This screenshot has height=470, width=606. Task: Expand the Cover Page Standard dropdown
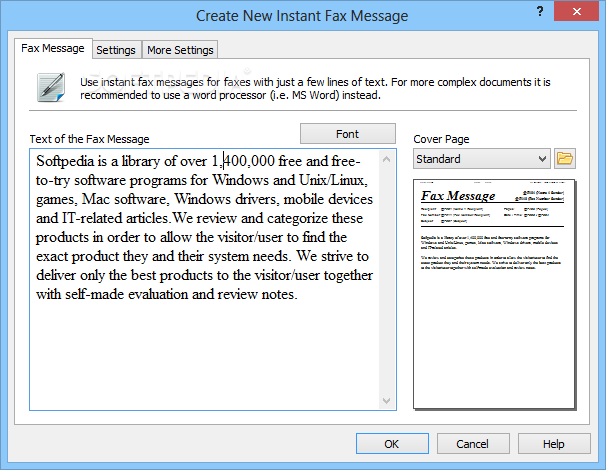482,159
